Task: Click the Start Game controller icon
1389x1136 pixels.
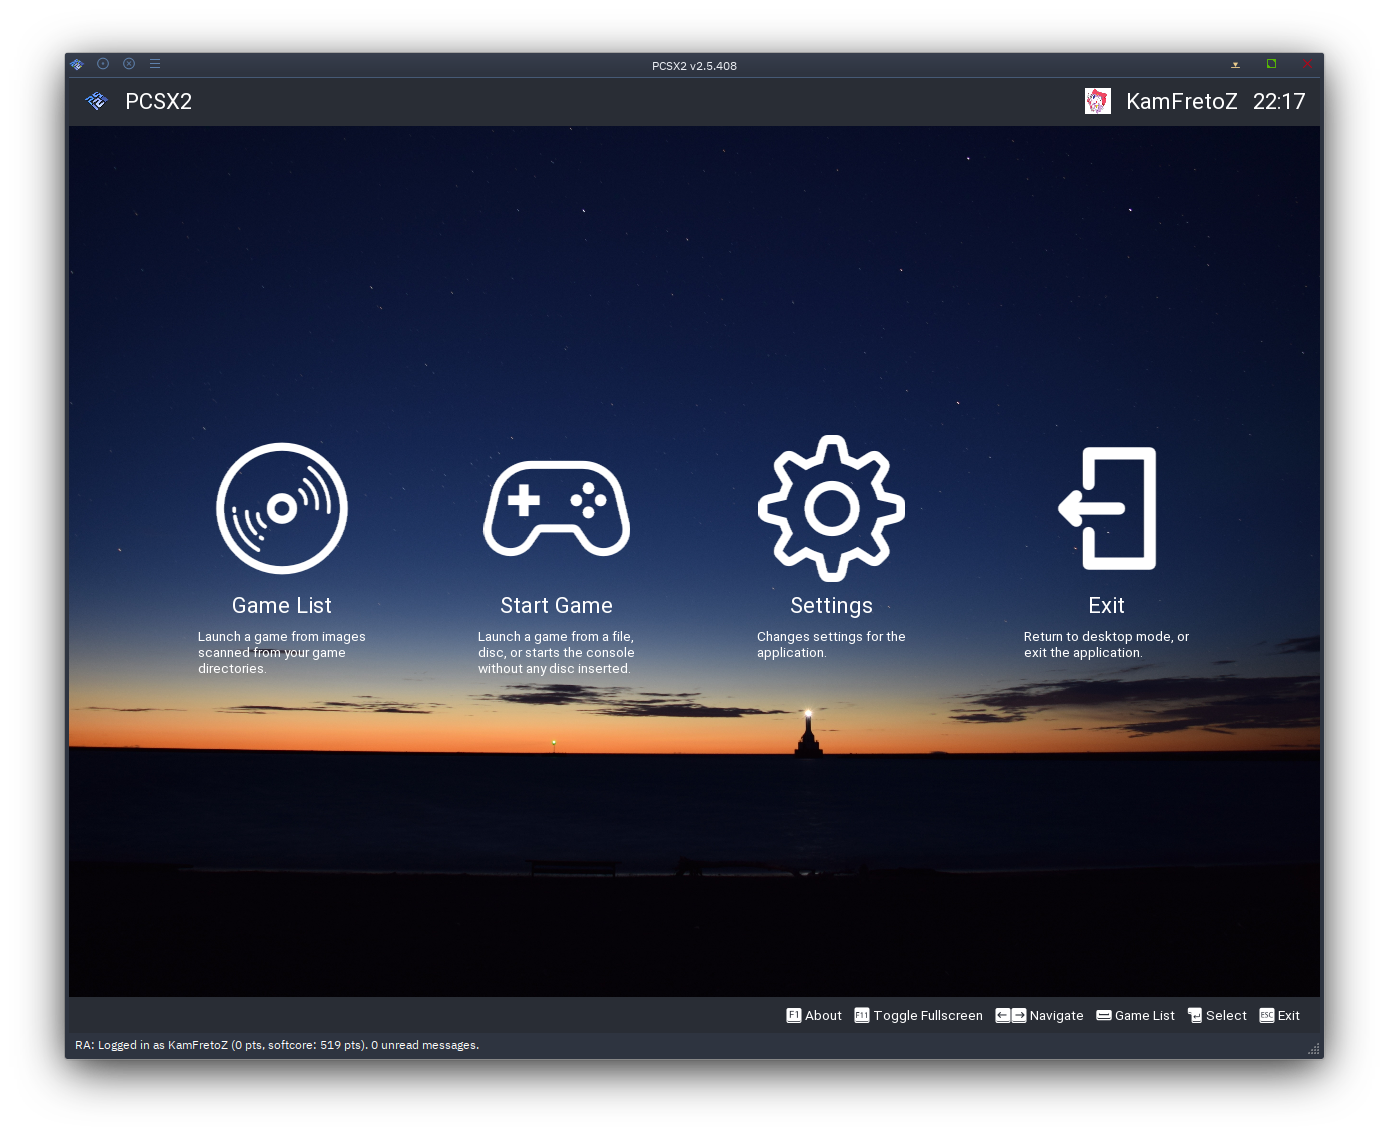Action: pos(556,508)
